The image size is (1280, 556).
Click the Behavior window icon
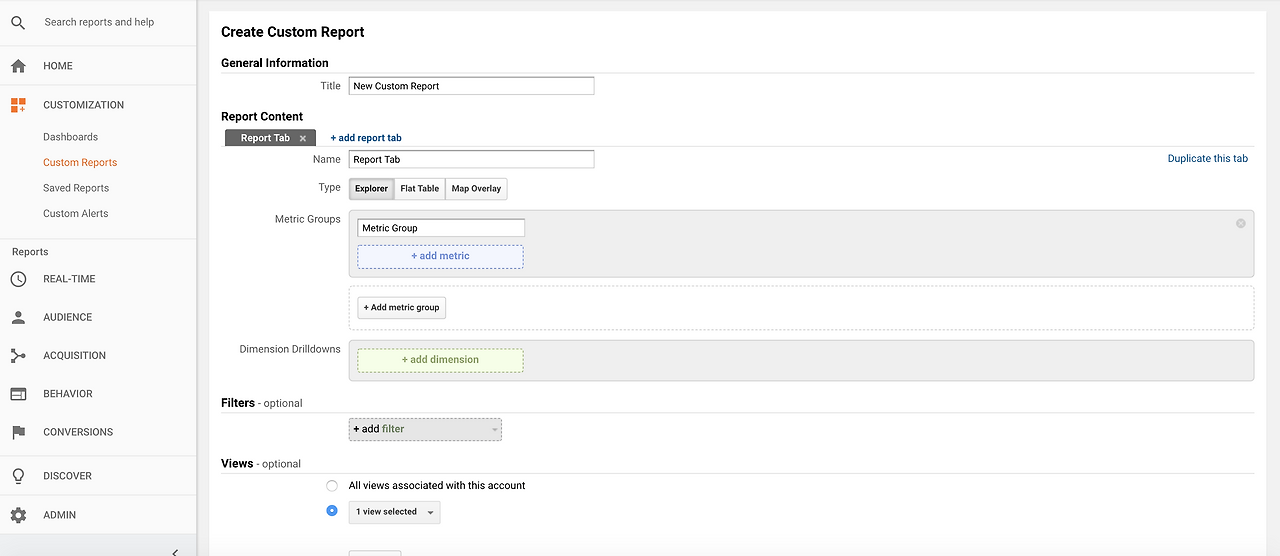18,394
